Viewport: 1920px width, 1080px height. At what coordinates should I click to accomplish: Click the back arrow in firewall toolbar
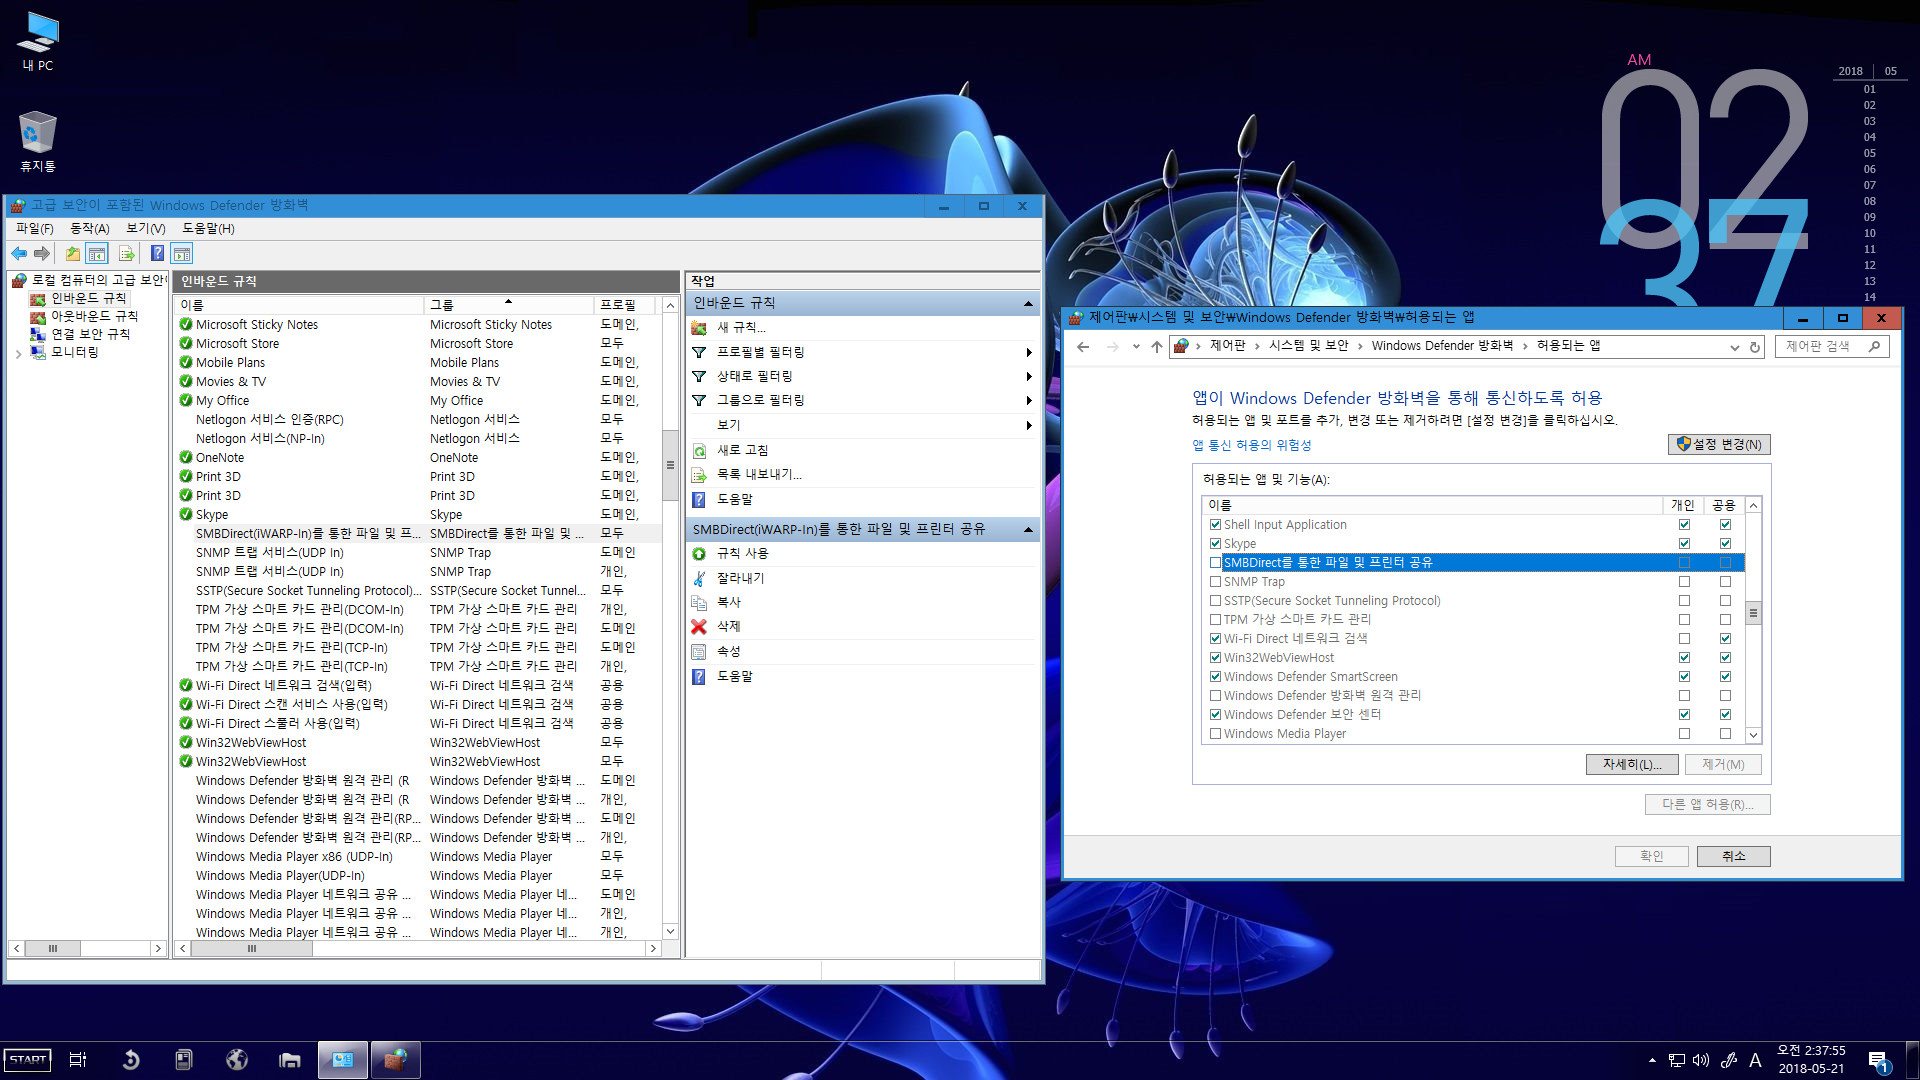[19, 254]
